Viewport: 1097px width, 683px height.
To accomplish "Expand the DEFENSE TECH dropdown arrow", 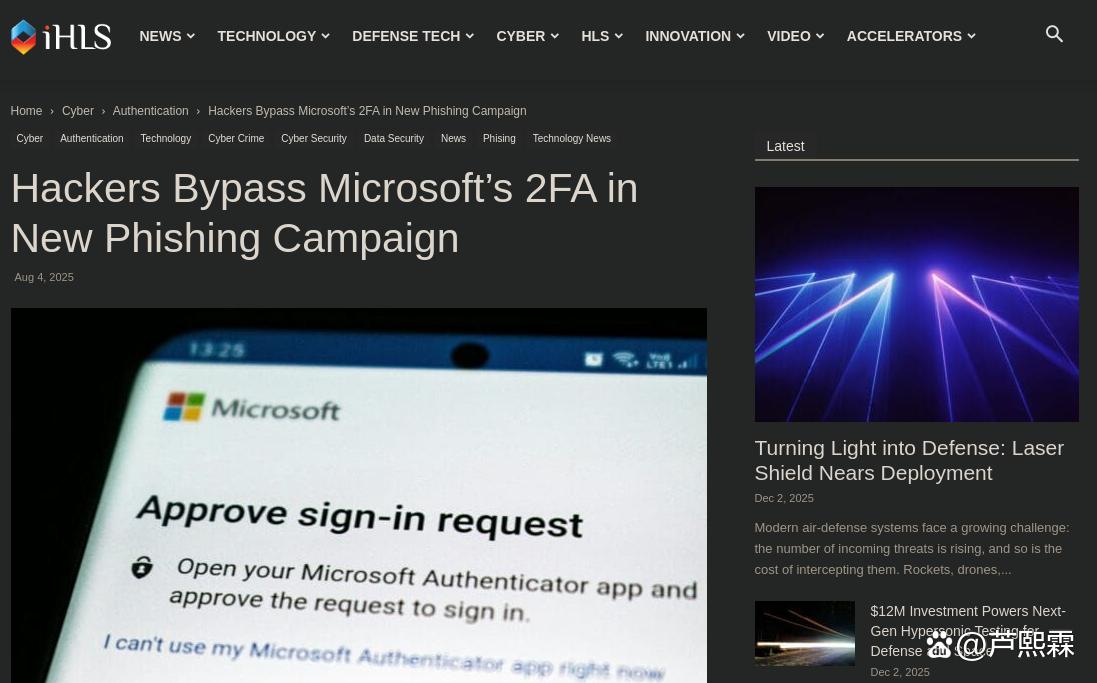I will point(469,36).
